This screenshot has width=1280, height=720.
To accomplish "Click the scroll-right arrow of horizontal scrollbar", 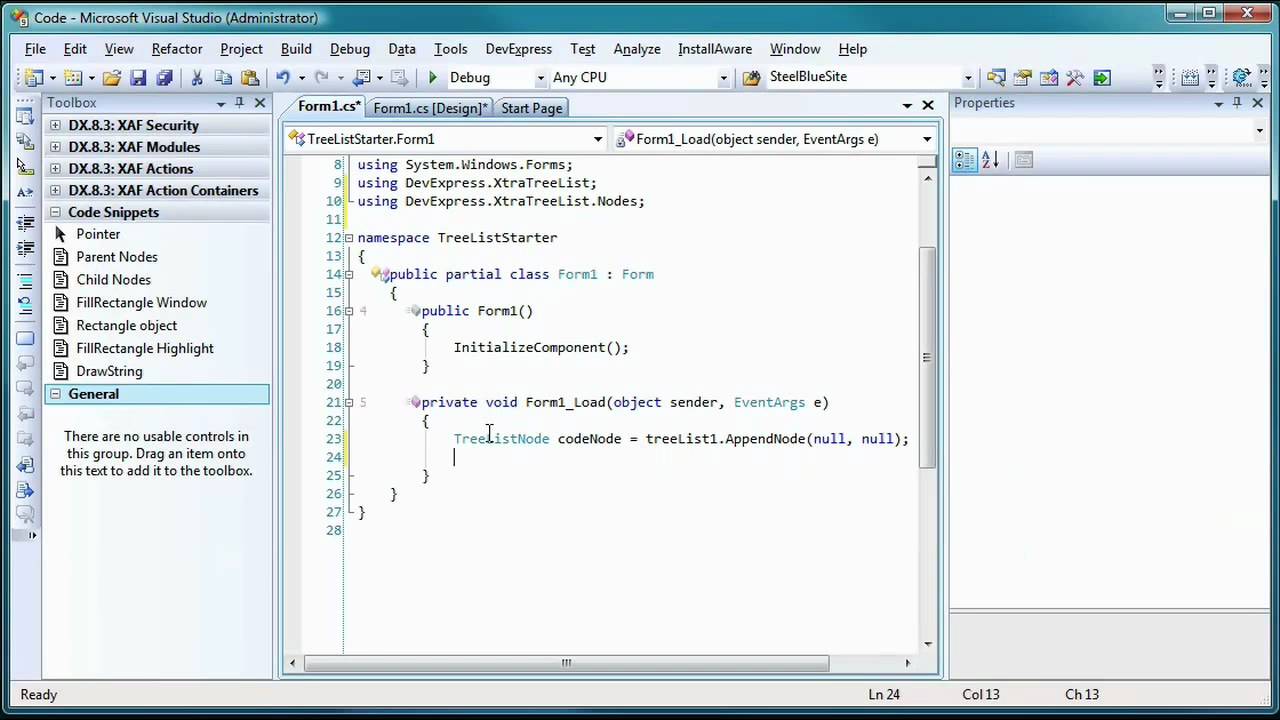I will coord(908,663).
